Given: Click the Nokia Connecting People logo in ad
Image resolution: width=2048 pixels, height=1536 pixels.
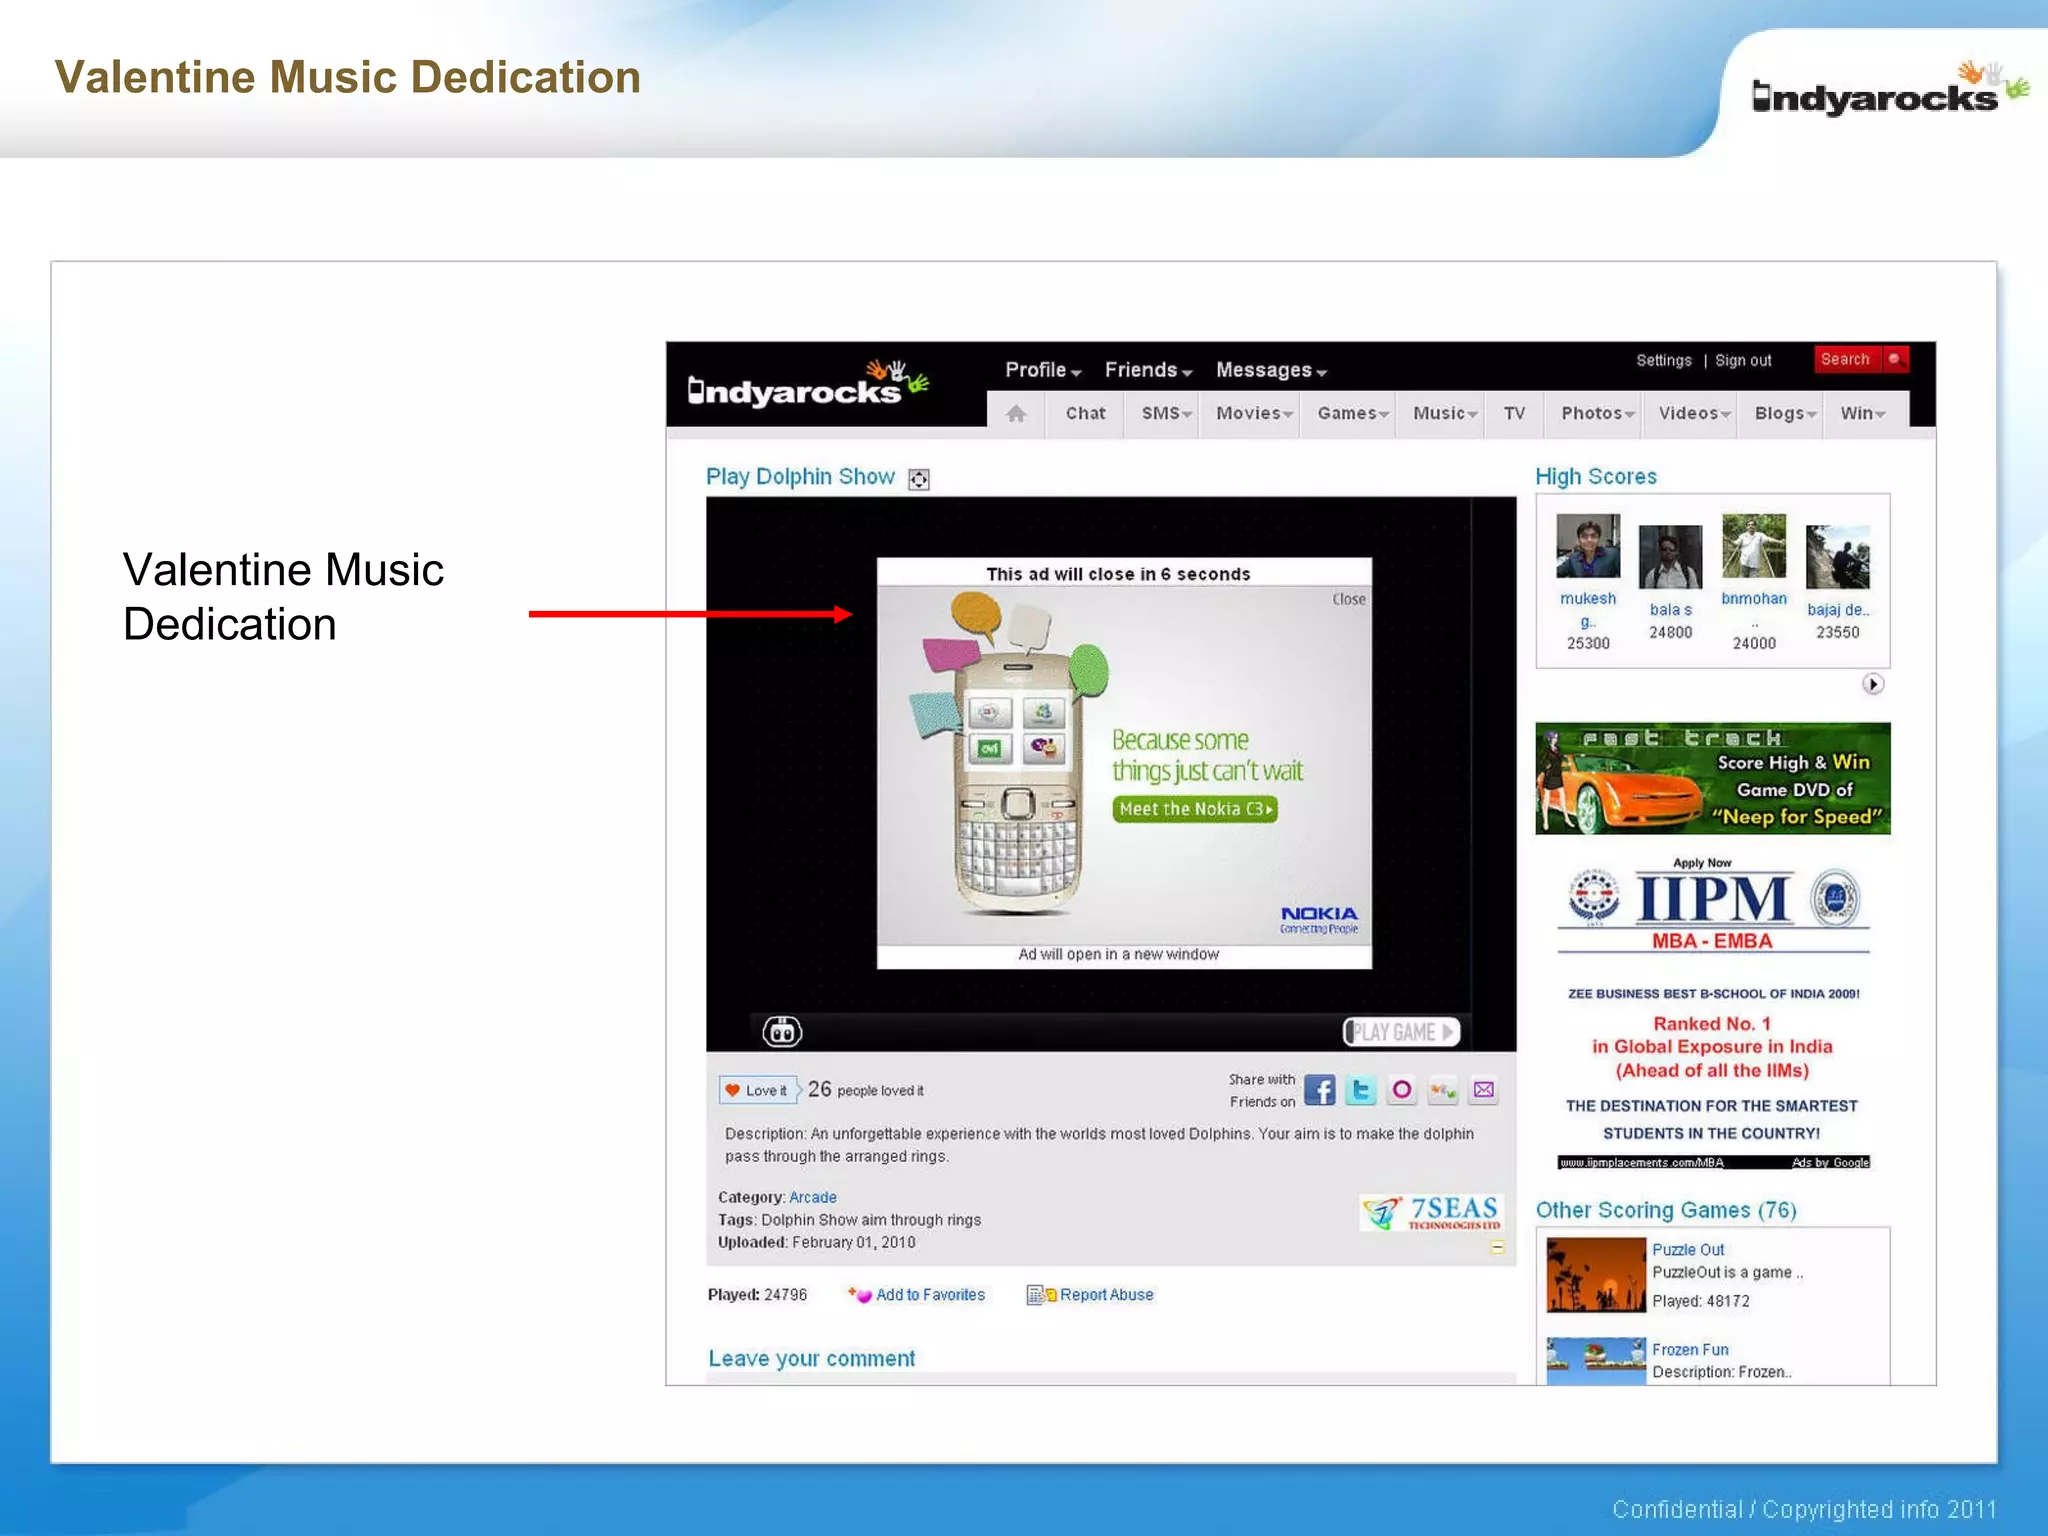Looking at the screenshot, I should click(x=1319, y=919).
